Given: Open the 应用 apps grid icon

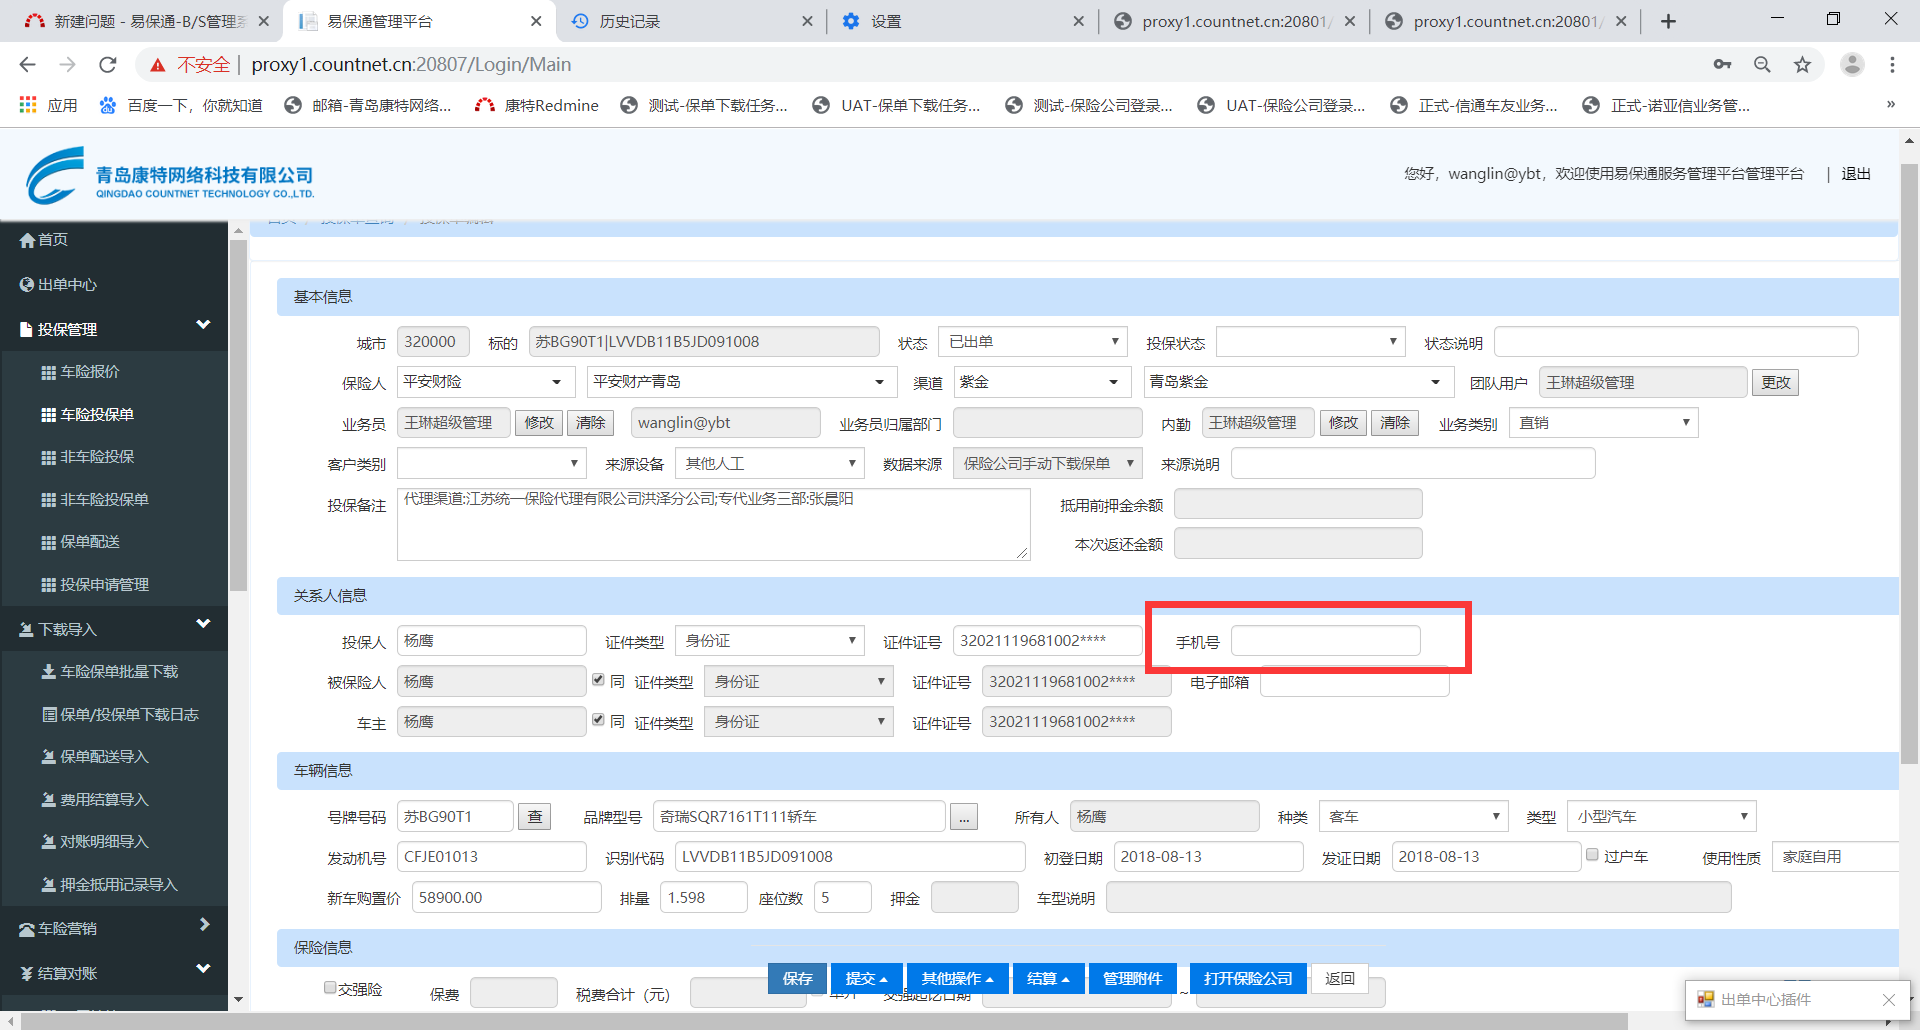Looking at the screenshot, I should click(28, 105).
